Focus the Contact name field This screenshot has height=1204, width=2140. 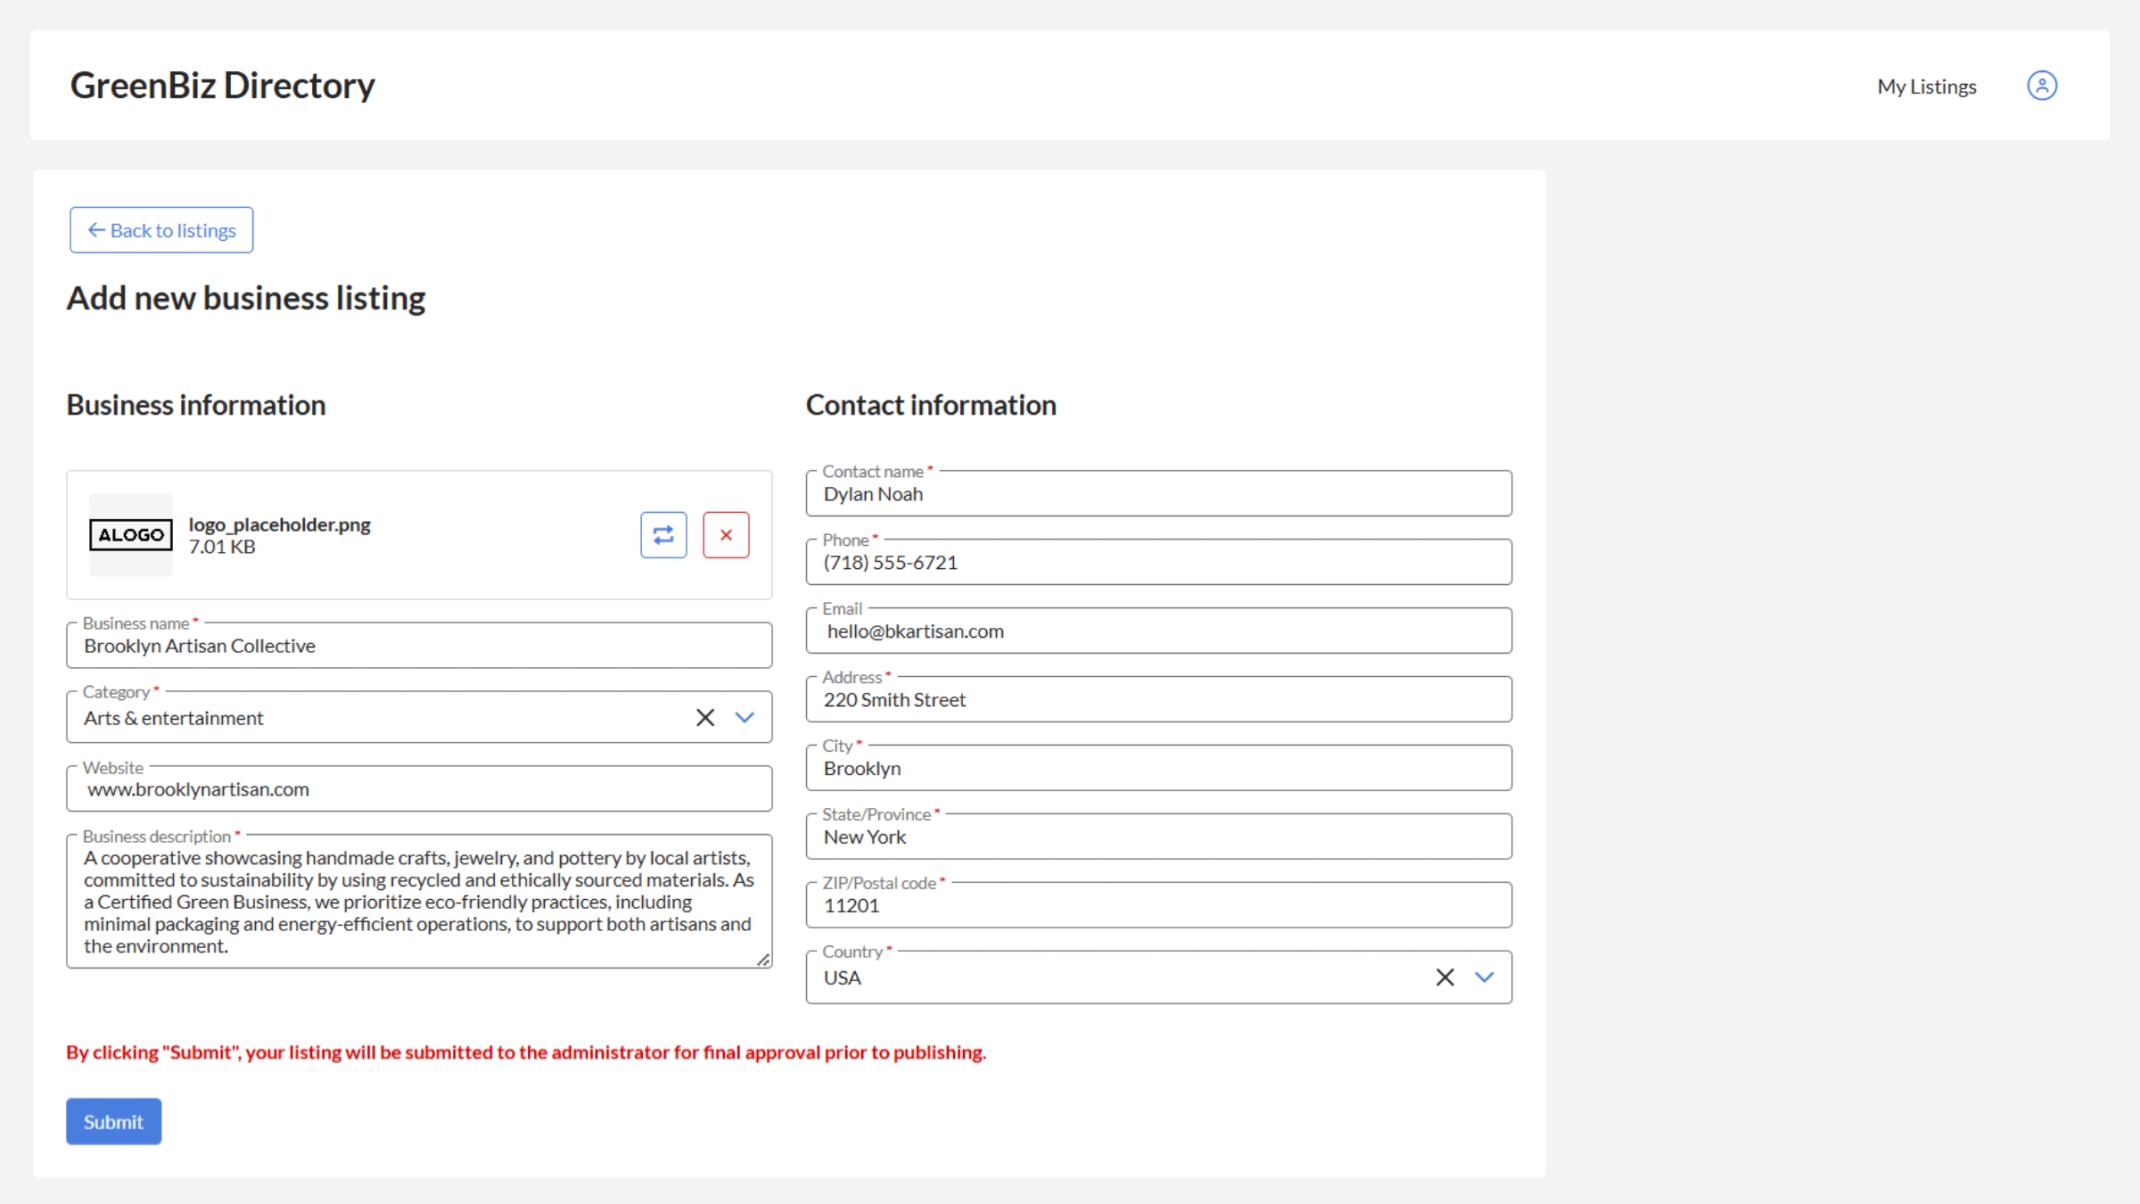1159,493
